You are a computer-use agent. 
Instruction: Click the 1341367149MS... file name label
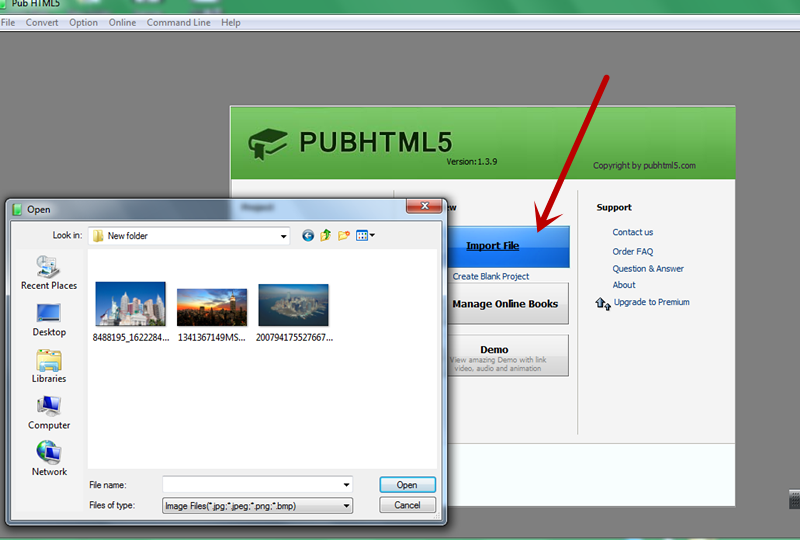pyautogui.click(x=212, y=337)
